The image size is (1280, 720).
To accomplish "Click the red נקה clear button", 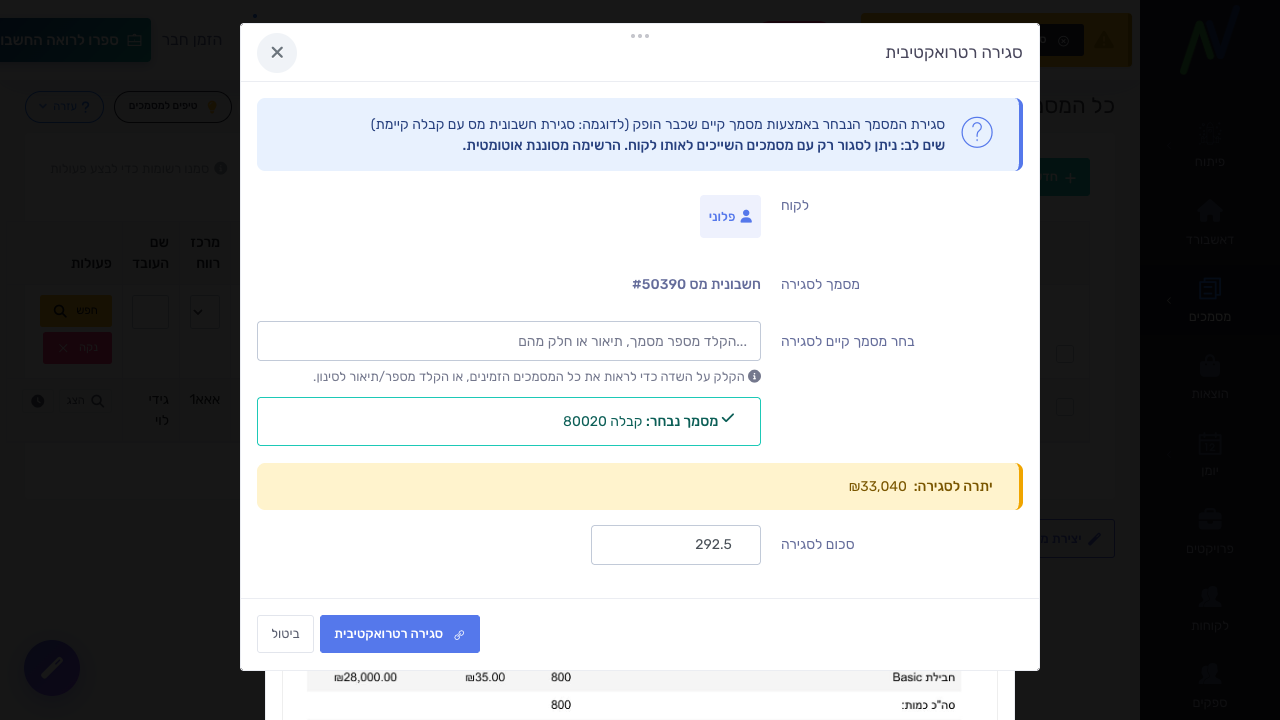I will coord(77,348).
